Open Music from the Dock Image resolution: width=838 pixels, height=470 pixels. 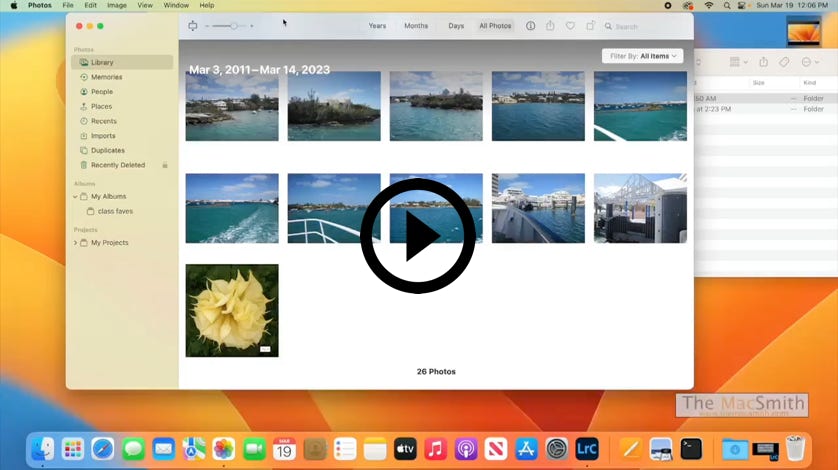click(x=436, y=449)
